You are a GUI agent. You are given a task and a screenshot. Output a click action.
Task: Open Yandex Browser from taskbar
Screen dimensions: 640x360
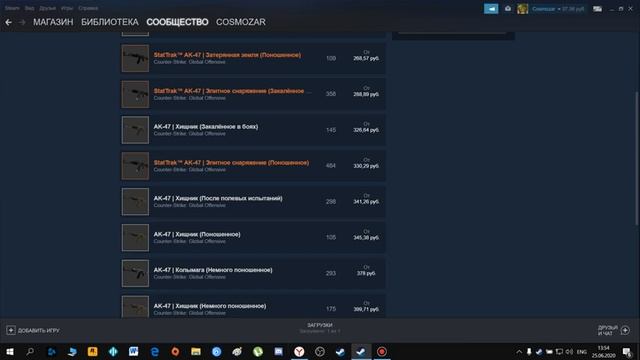[x=299, y=351]
